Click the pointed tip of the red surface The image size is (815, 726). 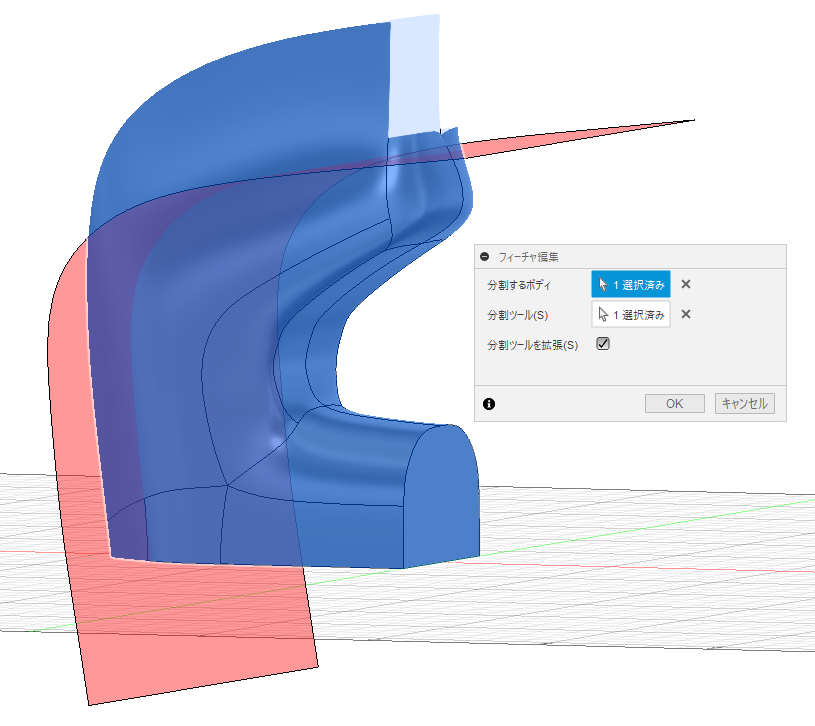click(690, 121)
